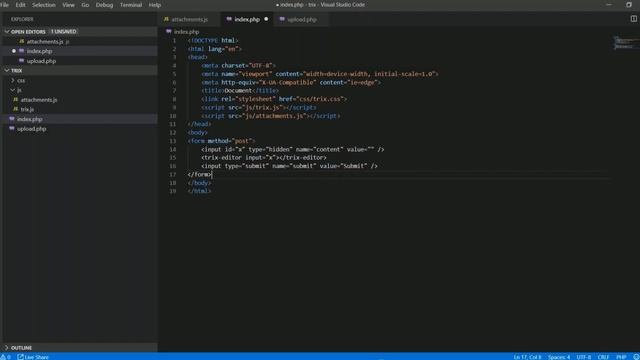
Task: Open the Help menu
Action: pyautogui.click(x=155, y=5)
